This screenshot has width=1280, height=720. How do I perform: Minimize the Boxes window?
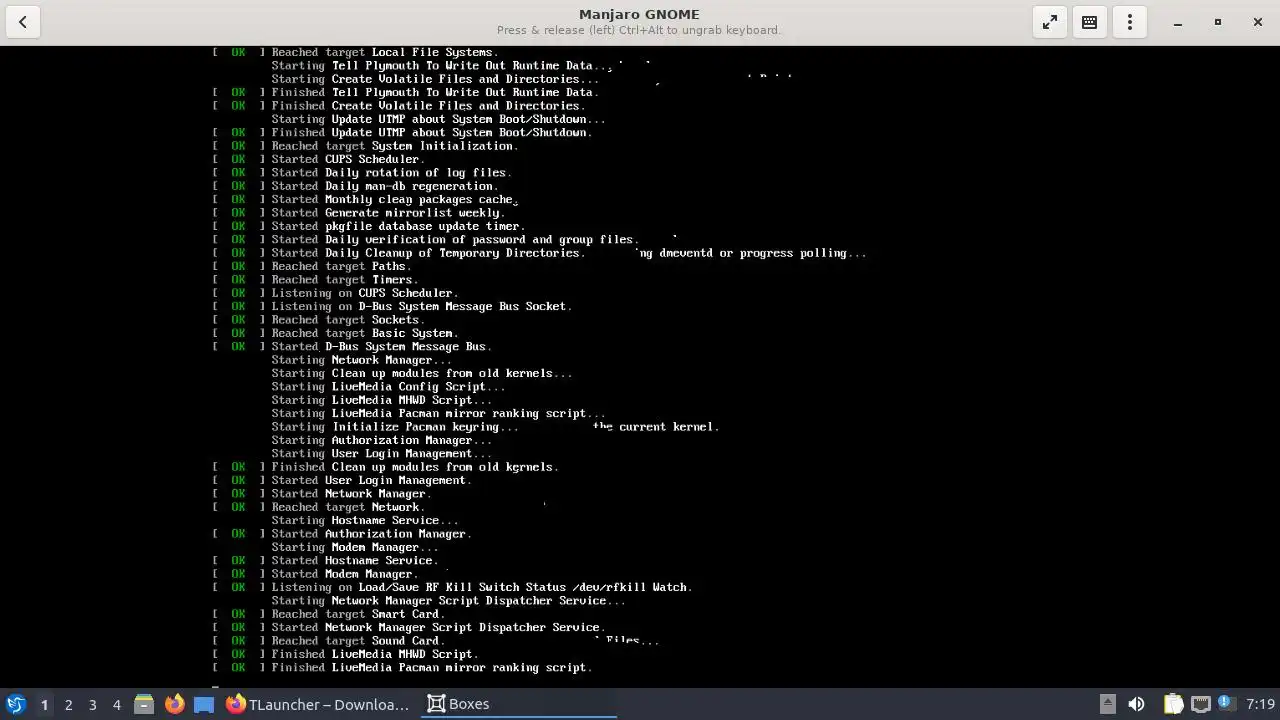[1178, 22]
